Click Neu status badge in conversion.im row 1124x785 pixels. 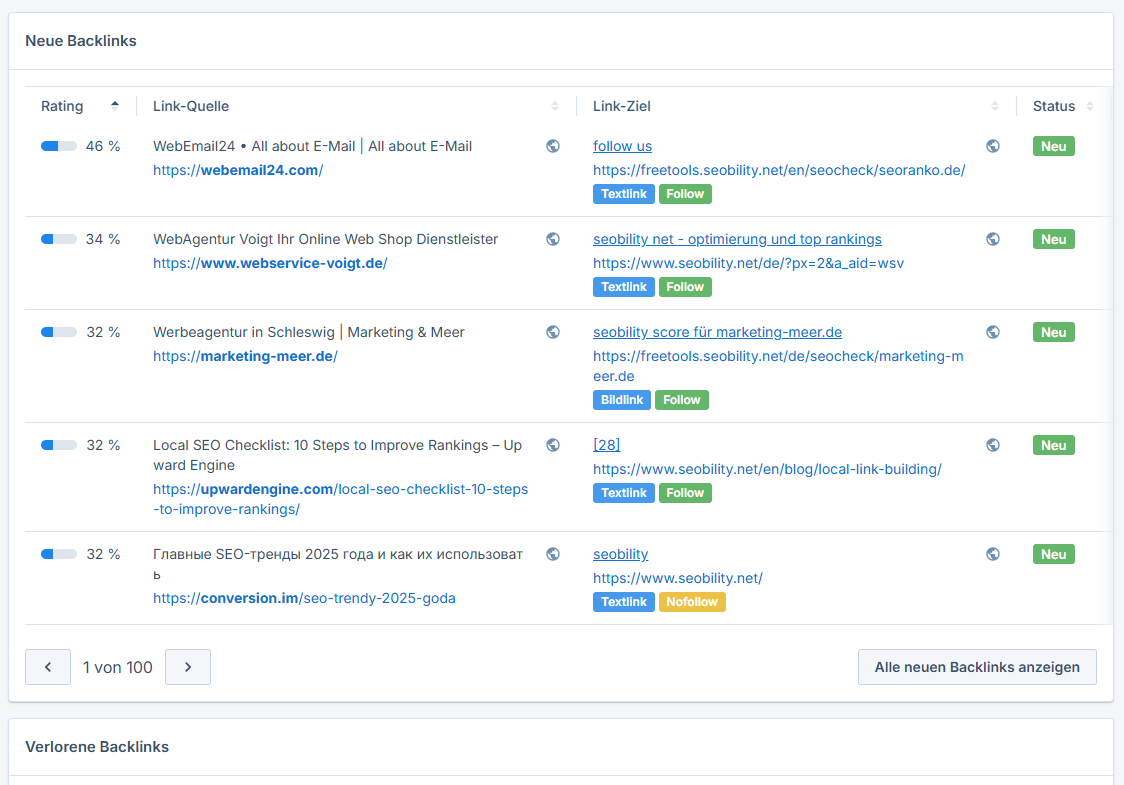(1054, 554)
